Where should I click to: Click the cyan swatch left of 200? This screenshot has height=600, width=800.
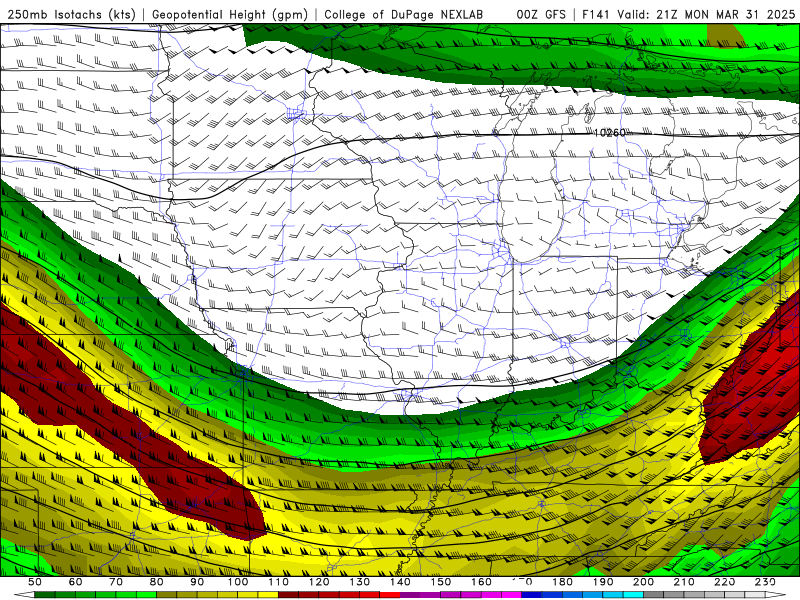[633, 595]
